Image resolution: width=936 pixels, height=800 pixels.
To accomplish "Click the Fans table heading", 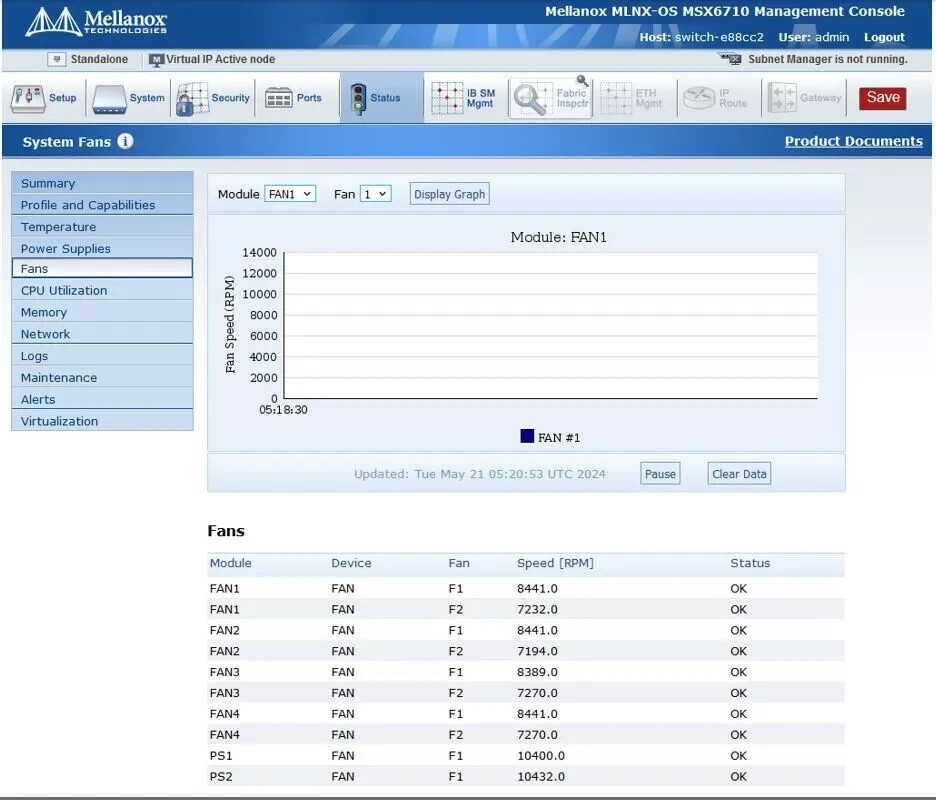I will pos(226,531).
